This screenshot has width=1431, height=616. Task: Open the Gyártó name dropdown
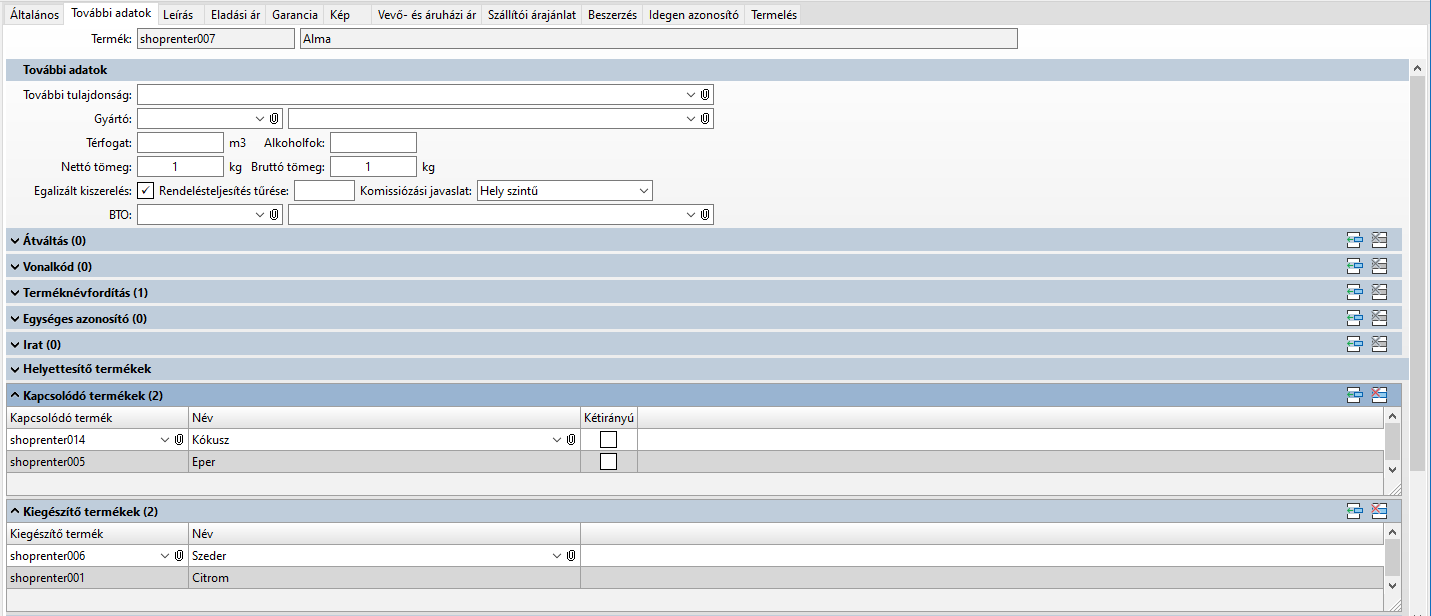pyautogui.click(x=690, y=118)
